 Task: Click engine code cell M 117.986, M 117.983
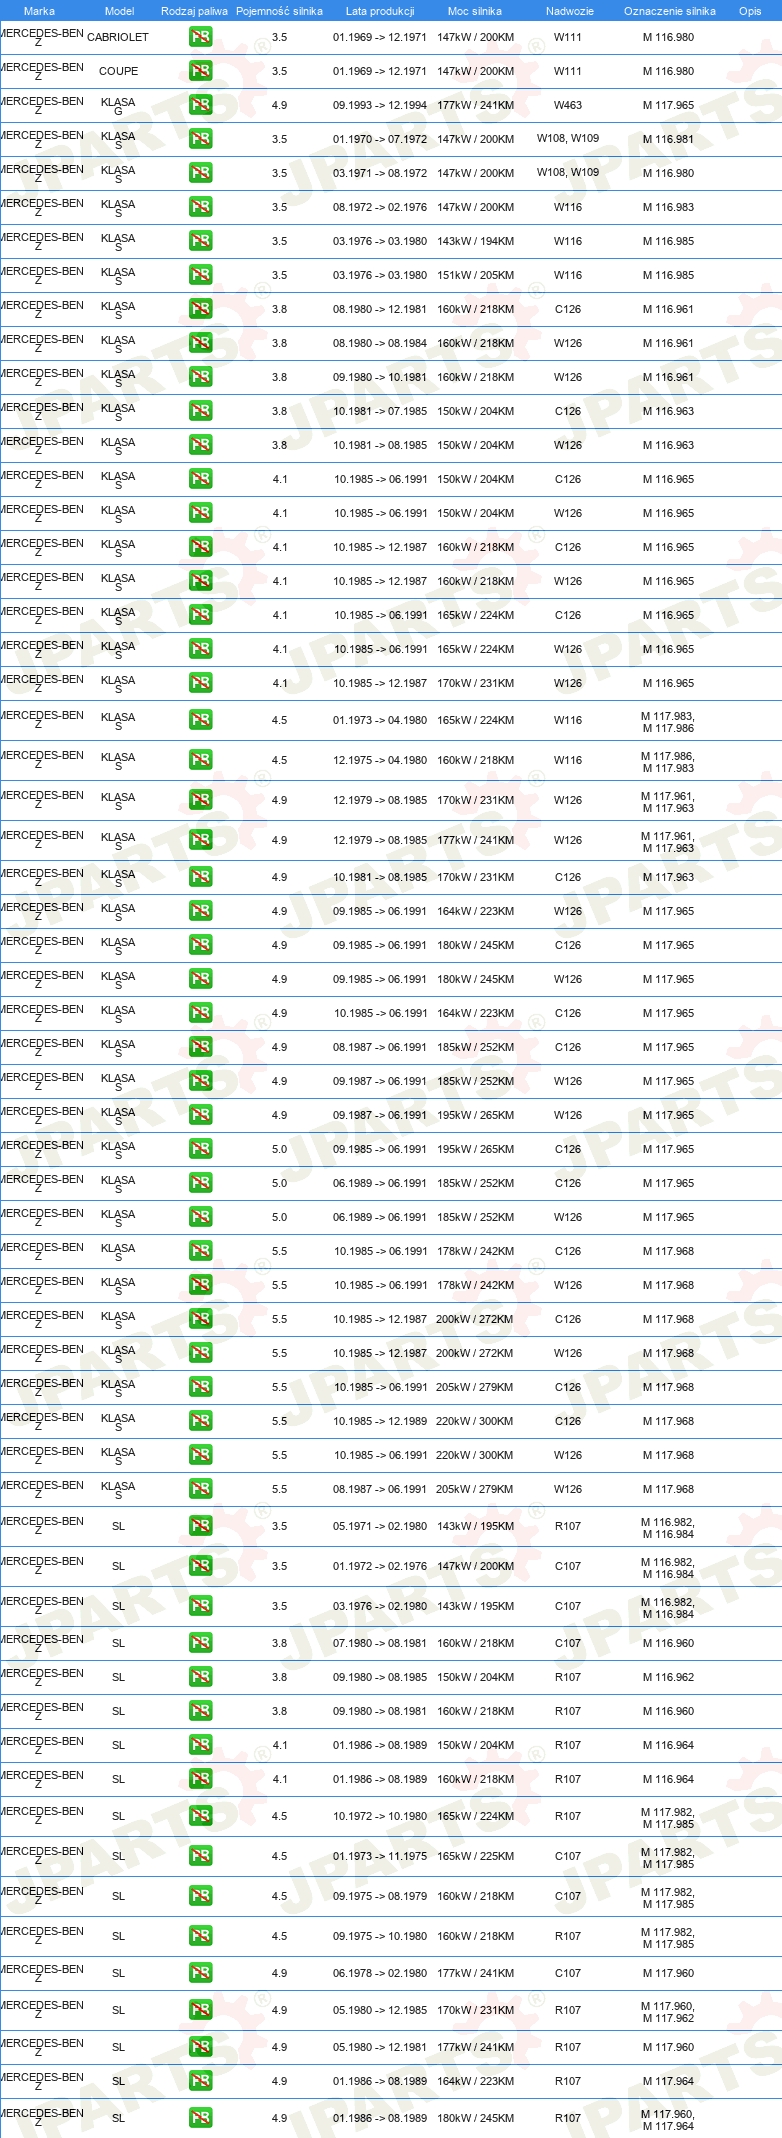[x=668, y=762]
